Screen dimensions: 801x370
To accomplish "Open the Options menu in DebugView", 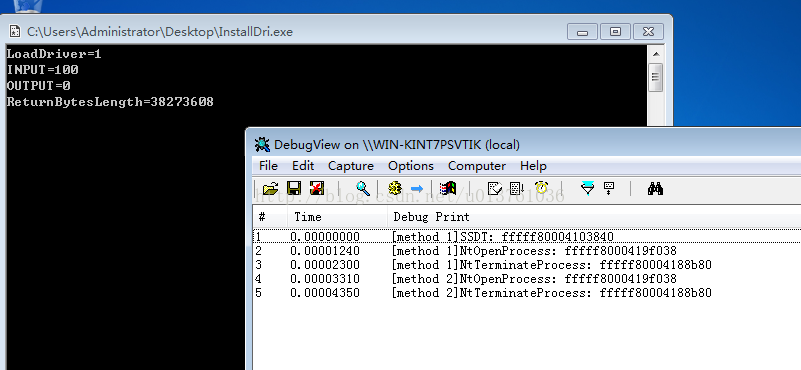I will [411, 166].
